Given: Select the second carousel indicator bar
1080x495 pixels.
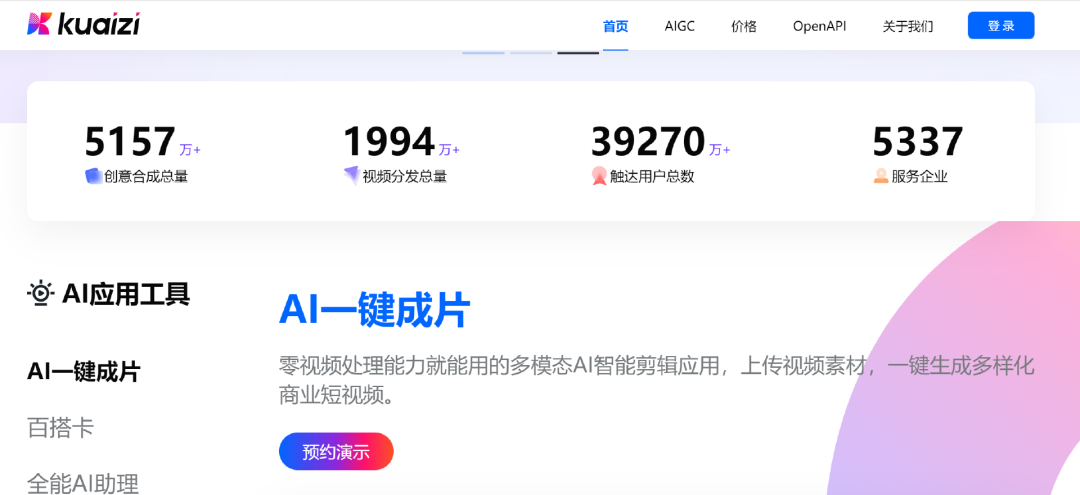Looking at the screenshot, I should 530,52.
